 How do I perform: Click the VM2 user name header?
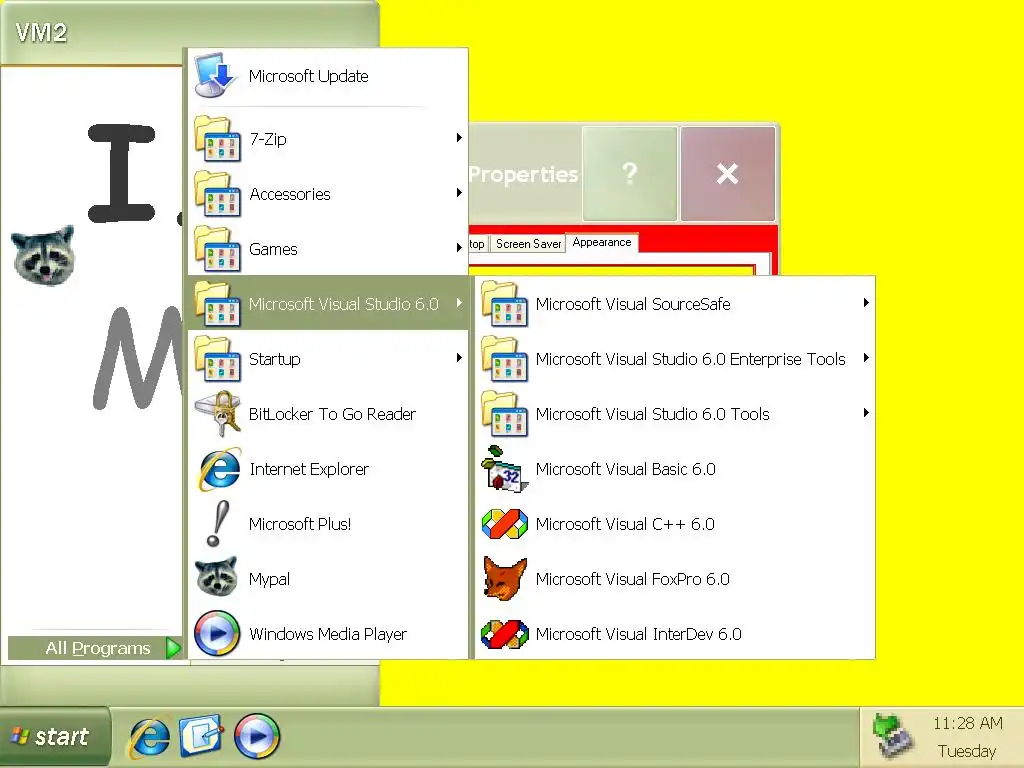coord(41,32)
